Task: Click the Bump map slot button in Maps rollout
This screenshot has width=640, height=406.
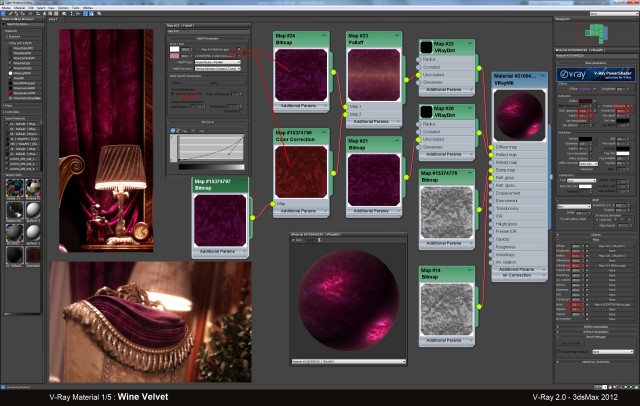Action: 612,304
